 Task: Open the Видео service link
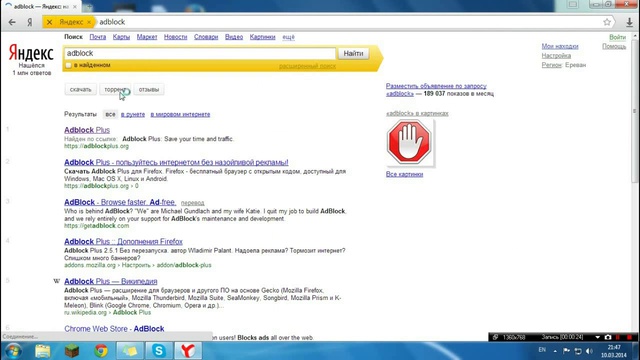[x=234, y=37]
